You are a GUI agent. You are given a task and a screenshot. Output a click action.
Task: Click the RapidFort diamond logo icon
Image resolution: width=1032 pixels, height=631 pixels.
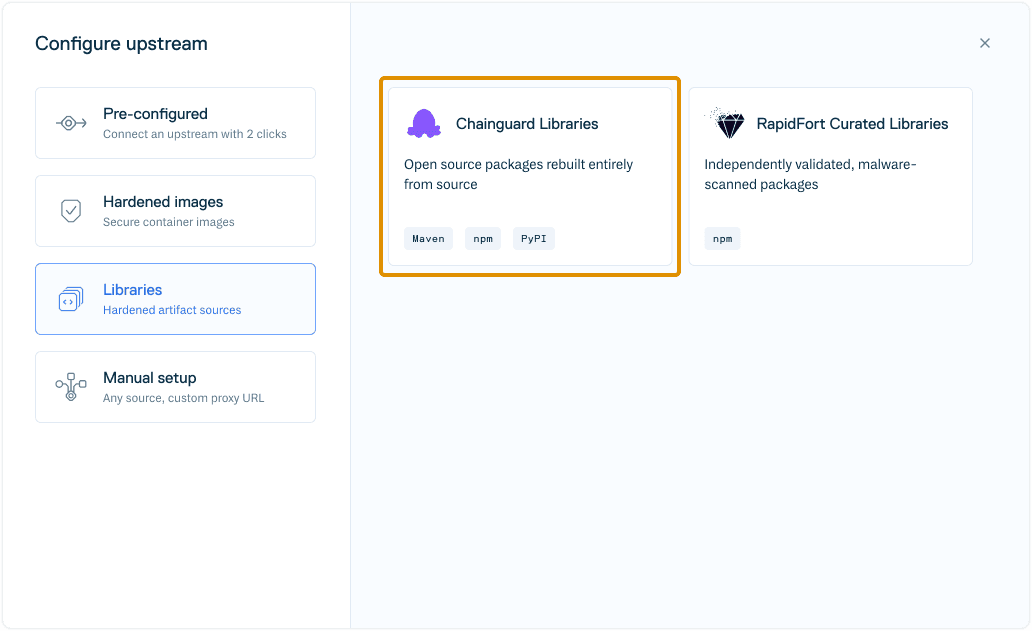click(x=725, y=123)
